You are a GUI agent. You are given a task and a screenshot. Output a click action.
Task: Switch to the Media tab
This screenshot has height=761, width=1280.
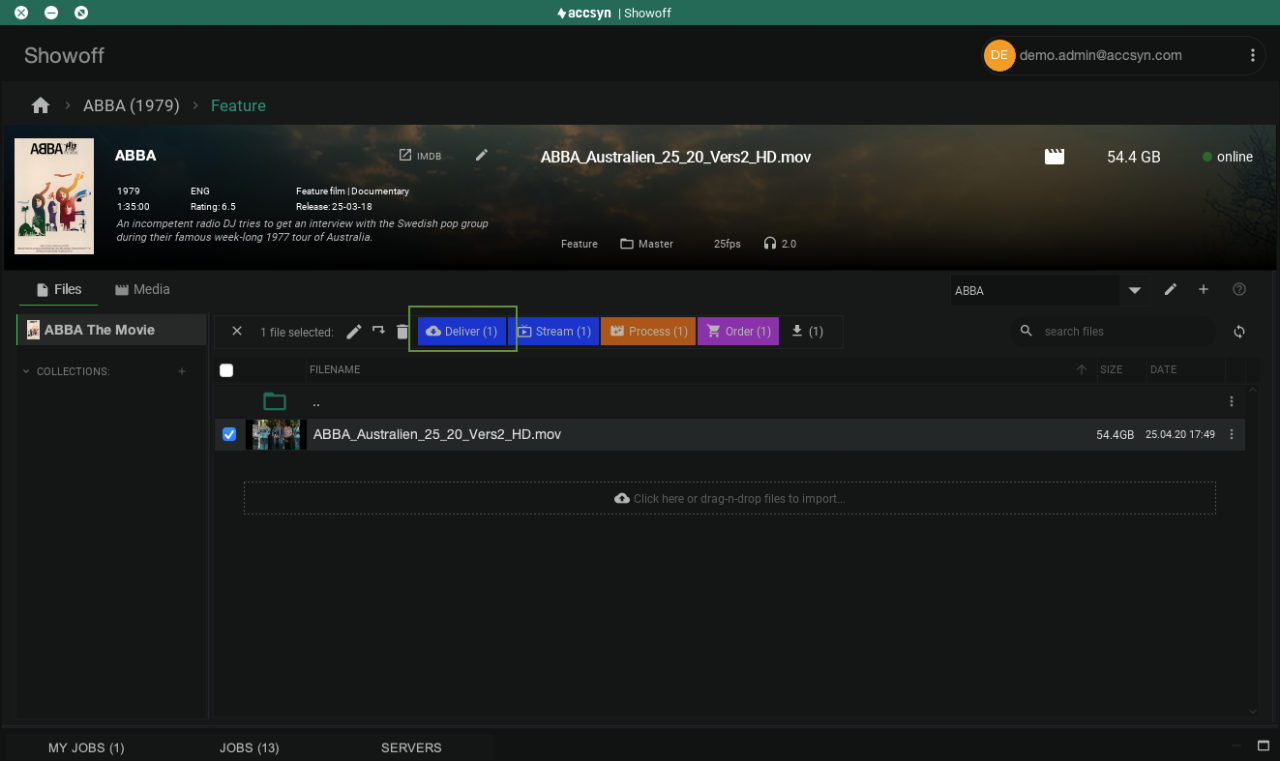142,289
